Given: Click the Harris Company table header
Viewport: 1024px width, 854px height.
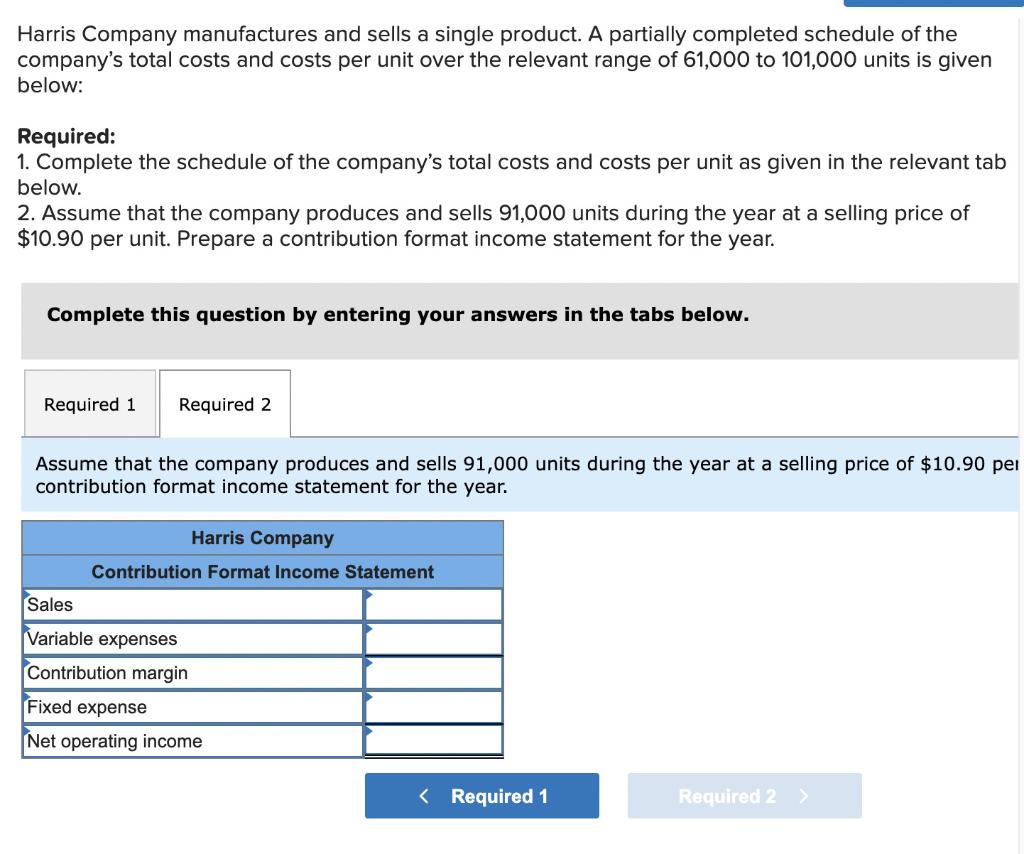Looking at the screenshot, I should [262, 538].
